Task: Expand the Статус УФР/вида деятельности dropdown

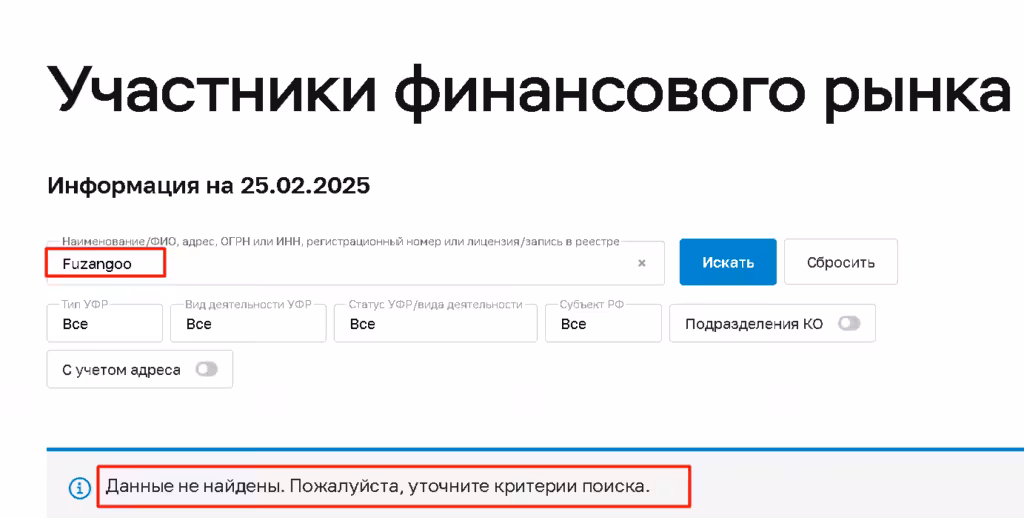Action: [436, 323]
